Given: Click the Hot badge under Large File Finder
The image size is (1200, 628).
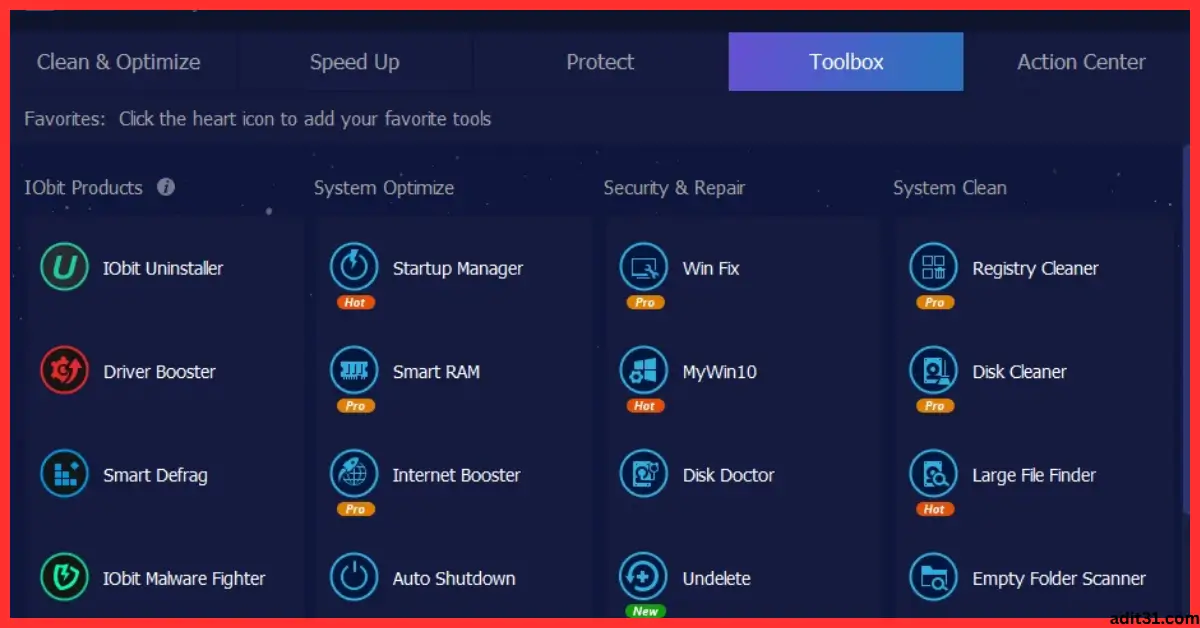Looking at the screenshot, I should 934,509.
